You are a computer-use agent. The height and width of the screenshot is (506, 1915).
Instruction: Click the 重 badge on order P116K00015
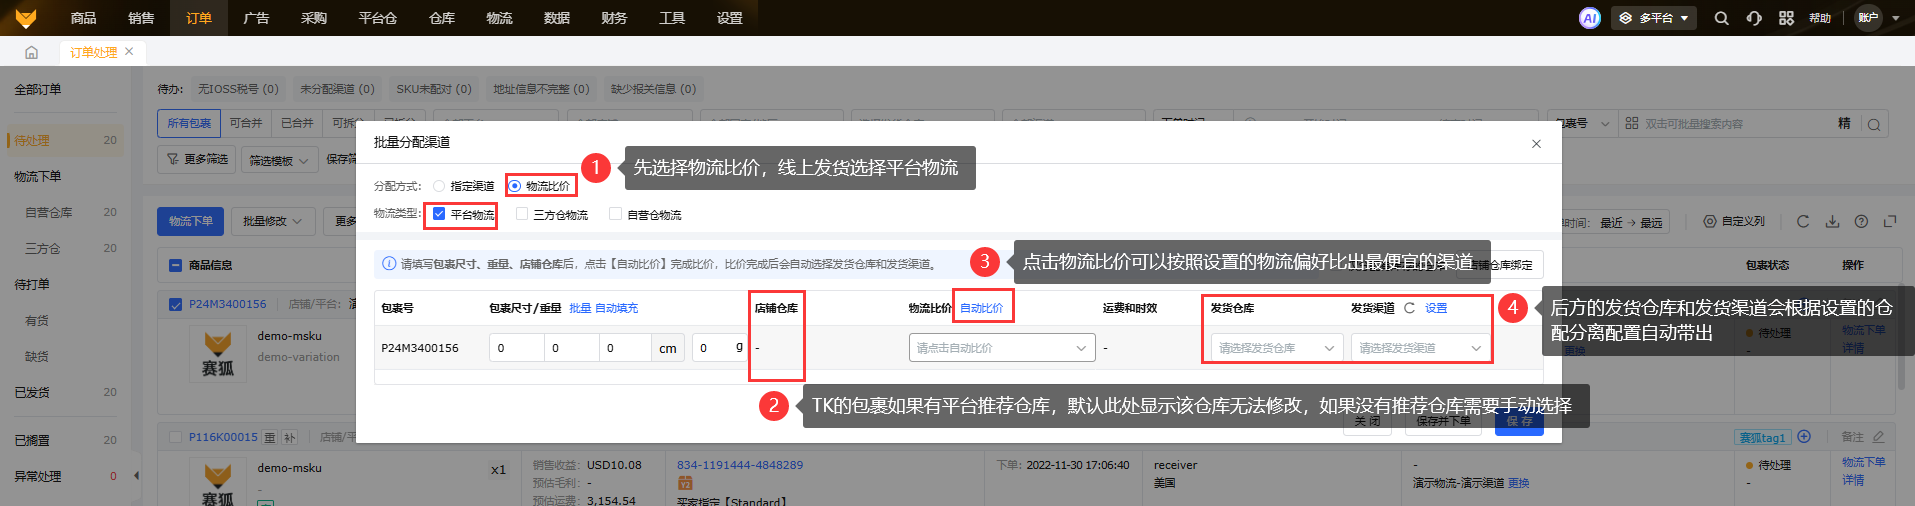270,438
